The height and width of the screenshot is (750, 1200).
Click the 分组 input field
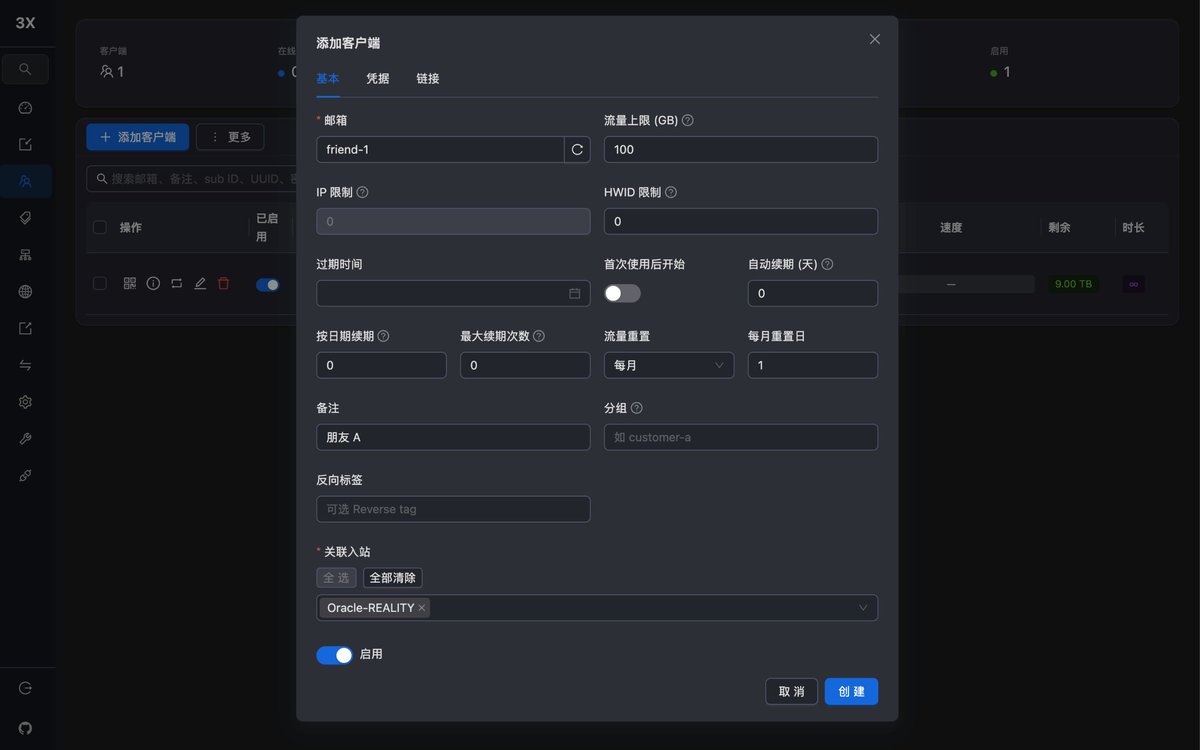point(741,437)
